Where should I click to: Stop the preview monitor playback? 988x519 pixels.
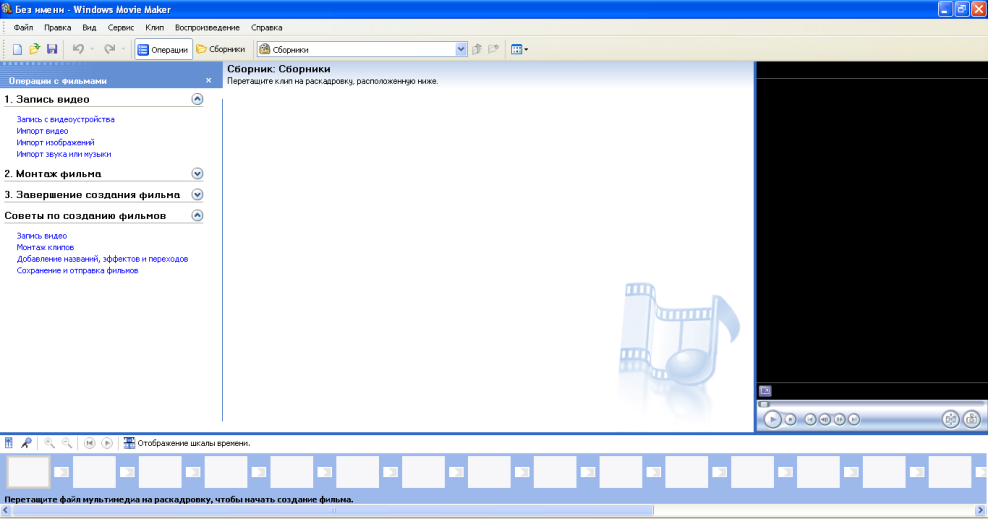point(790,419)
